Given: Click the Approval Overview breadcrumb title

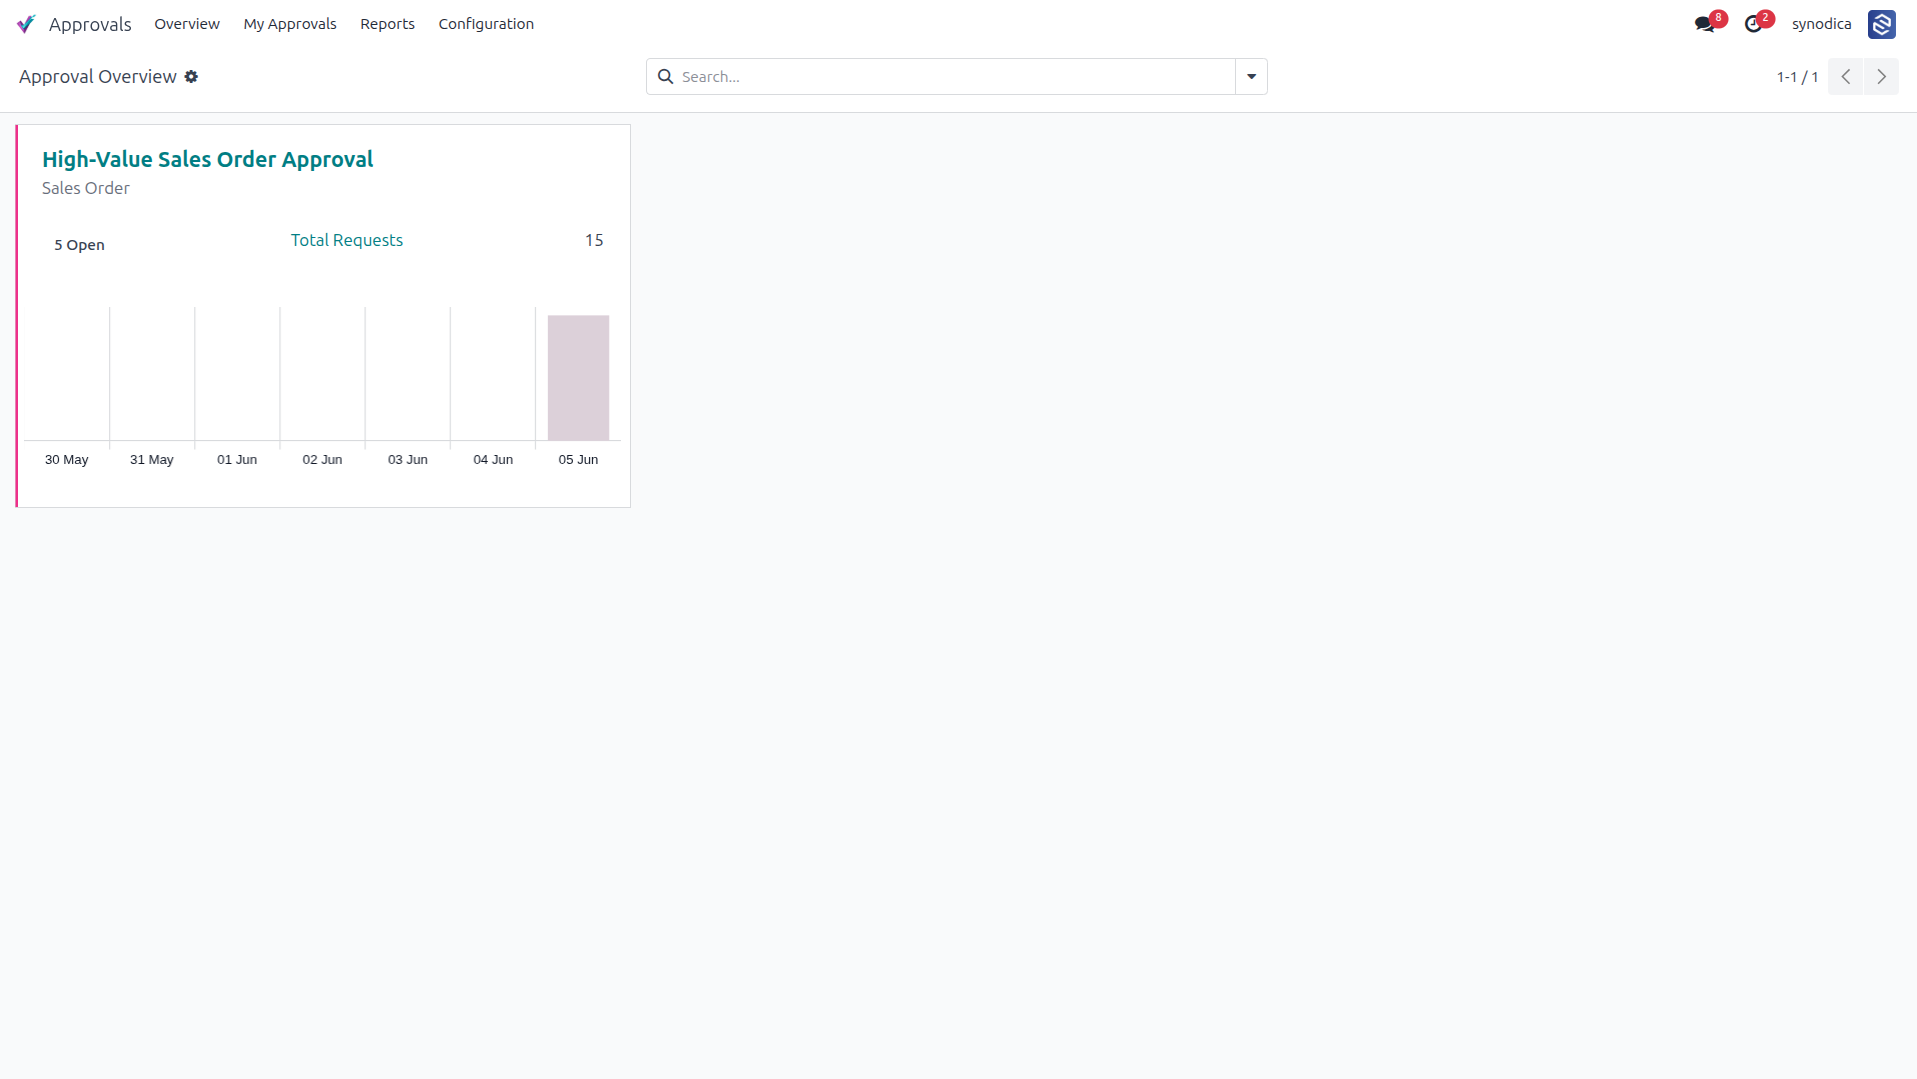Looking at the screenshot, I should click(98, 77).
